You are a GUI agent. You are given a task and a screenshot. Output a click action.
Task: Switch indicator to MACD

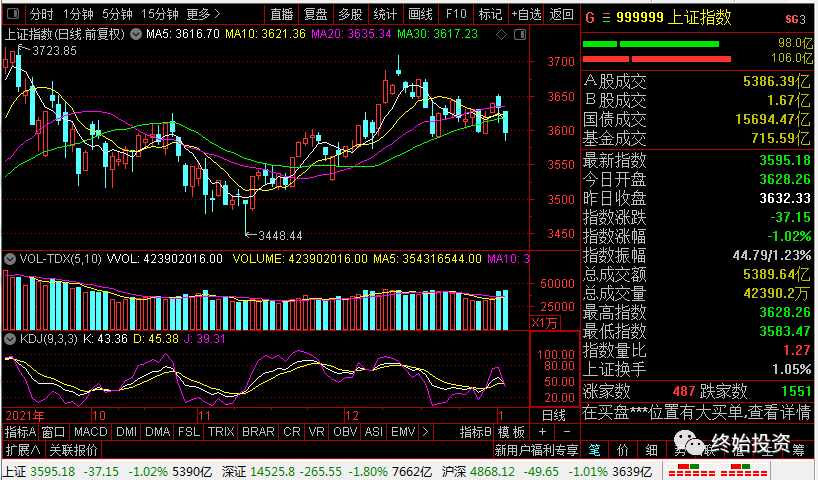90,432
